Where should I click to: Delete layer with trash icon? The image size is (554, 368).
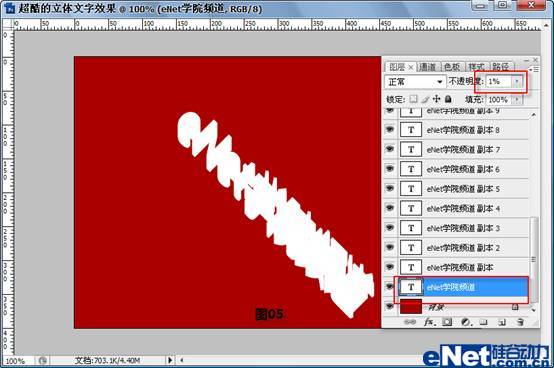520,322
